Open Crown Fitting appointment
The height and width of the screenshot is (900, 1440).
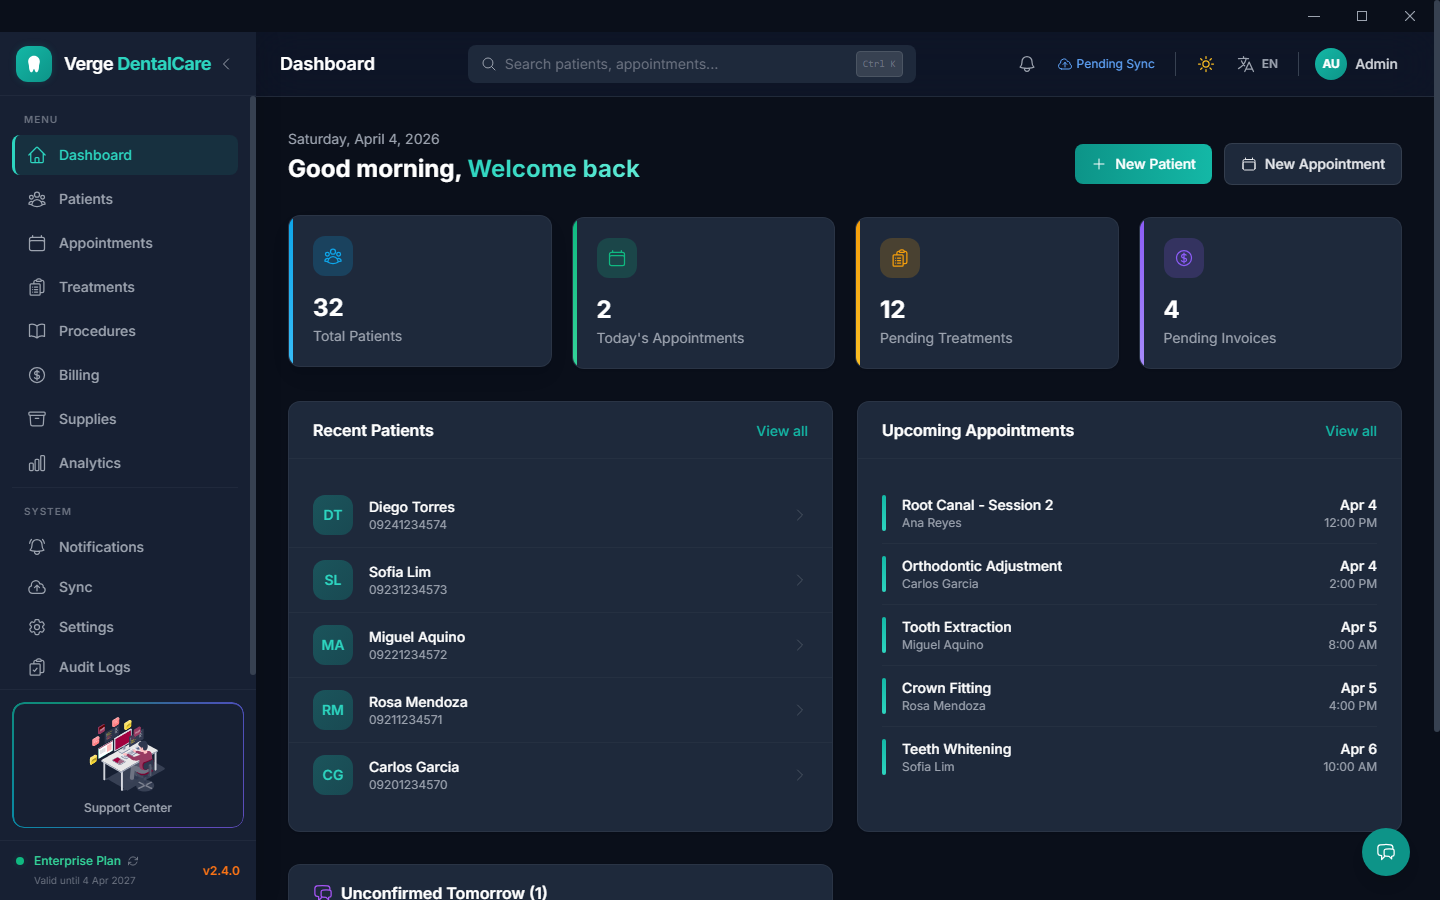pos(1129,696)
